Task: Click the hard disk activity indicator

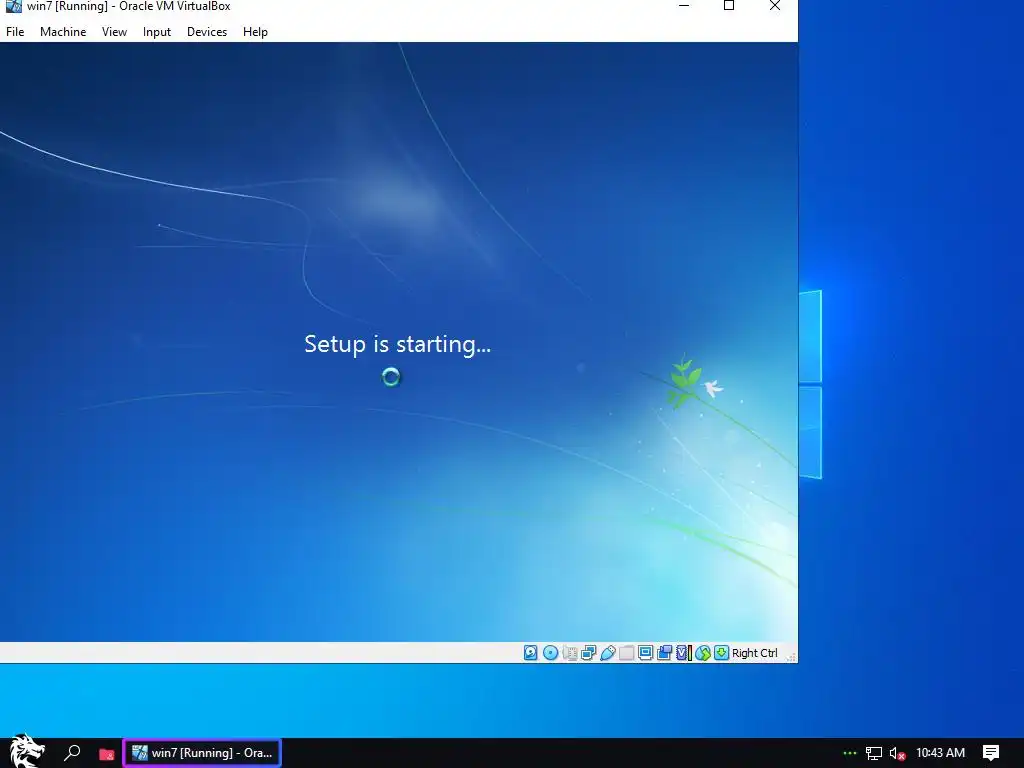Action: coord(531,652)
